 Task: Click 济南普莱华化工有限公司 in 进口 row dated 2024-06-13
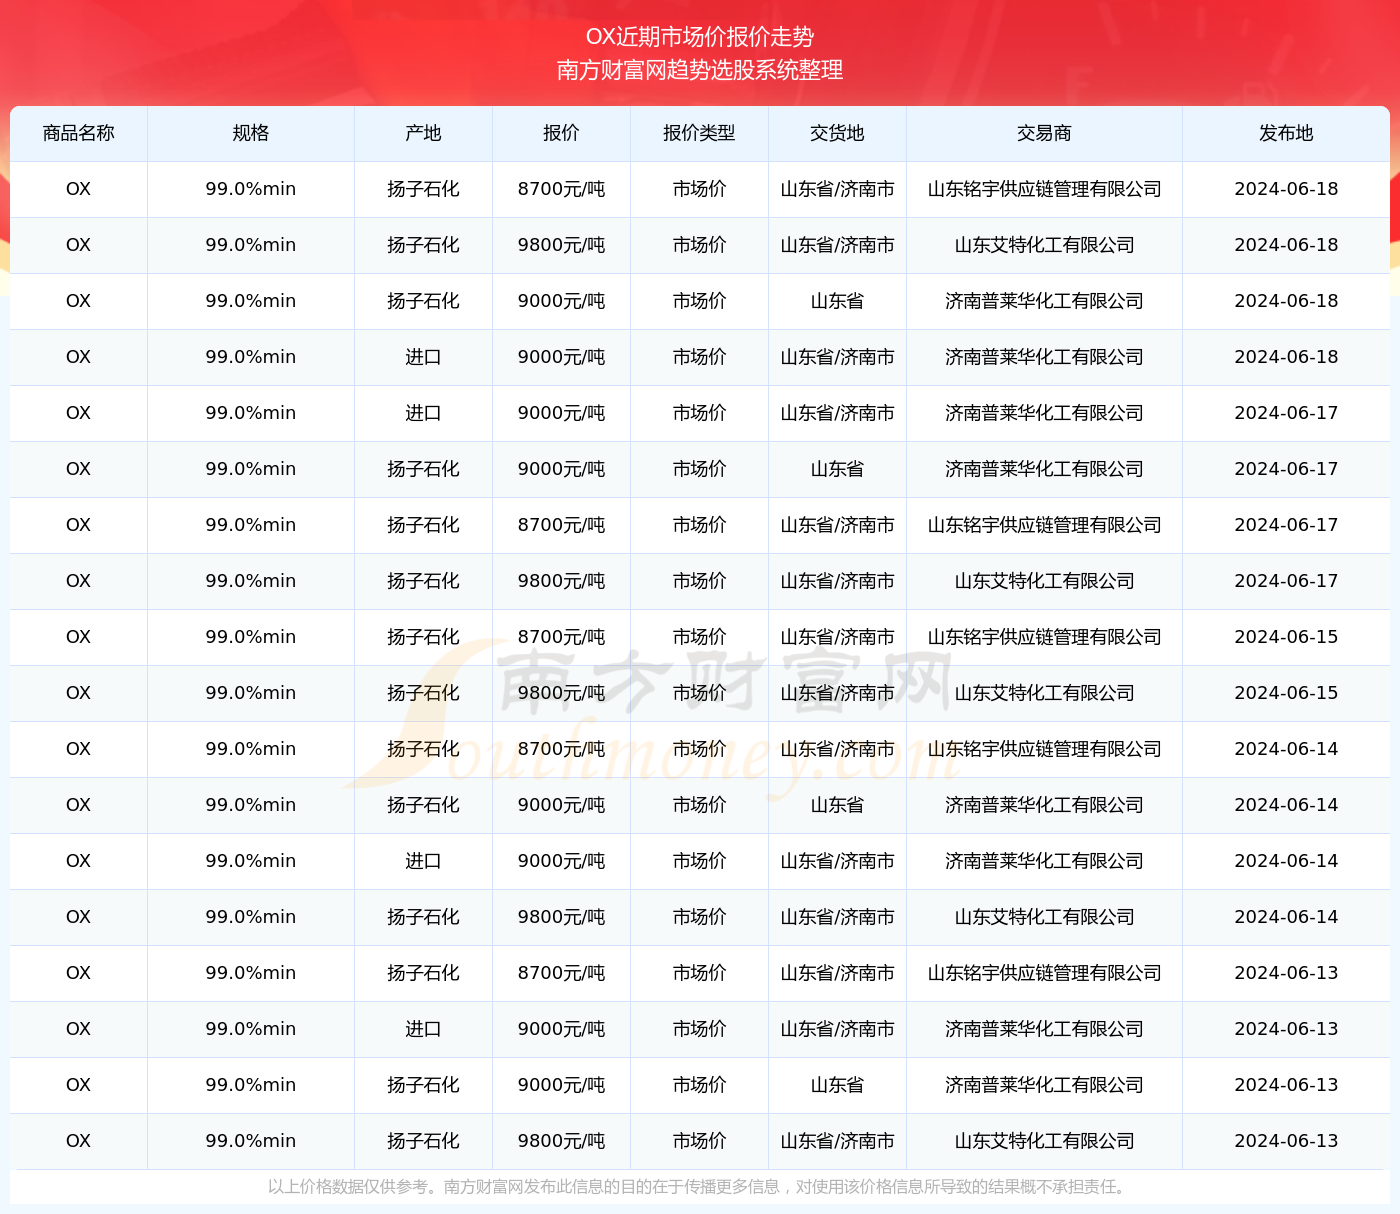[x=1044, y=1029]
